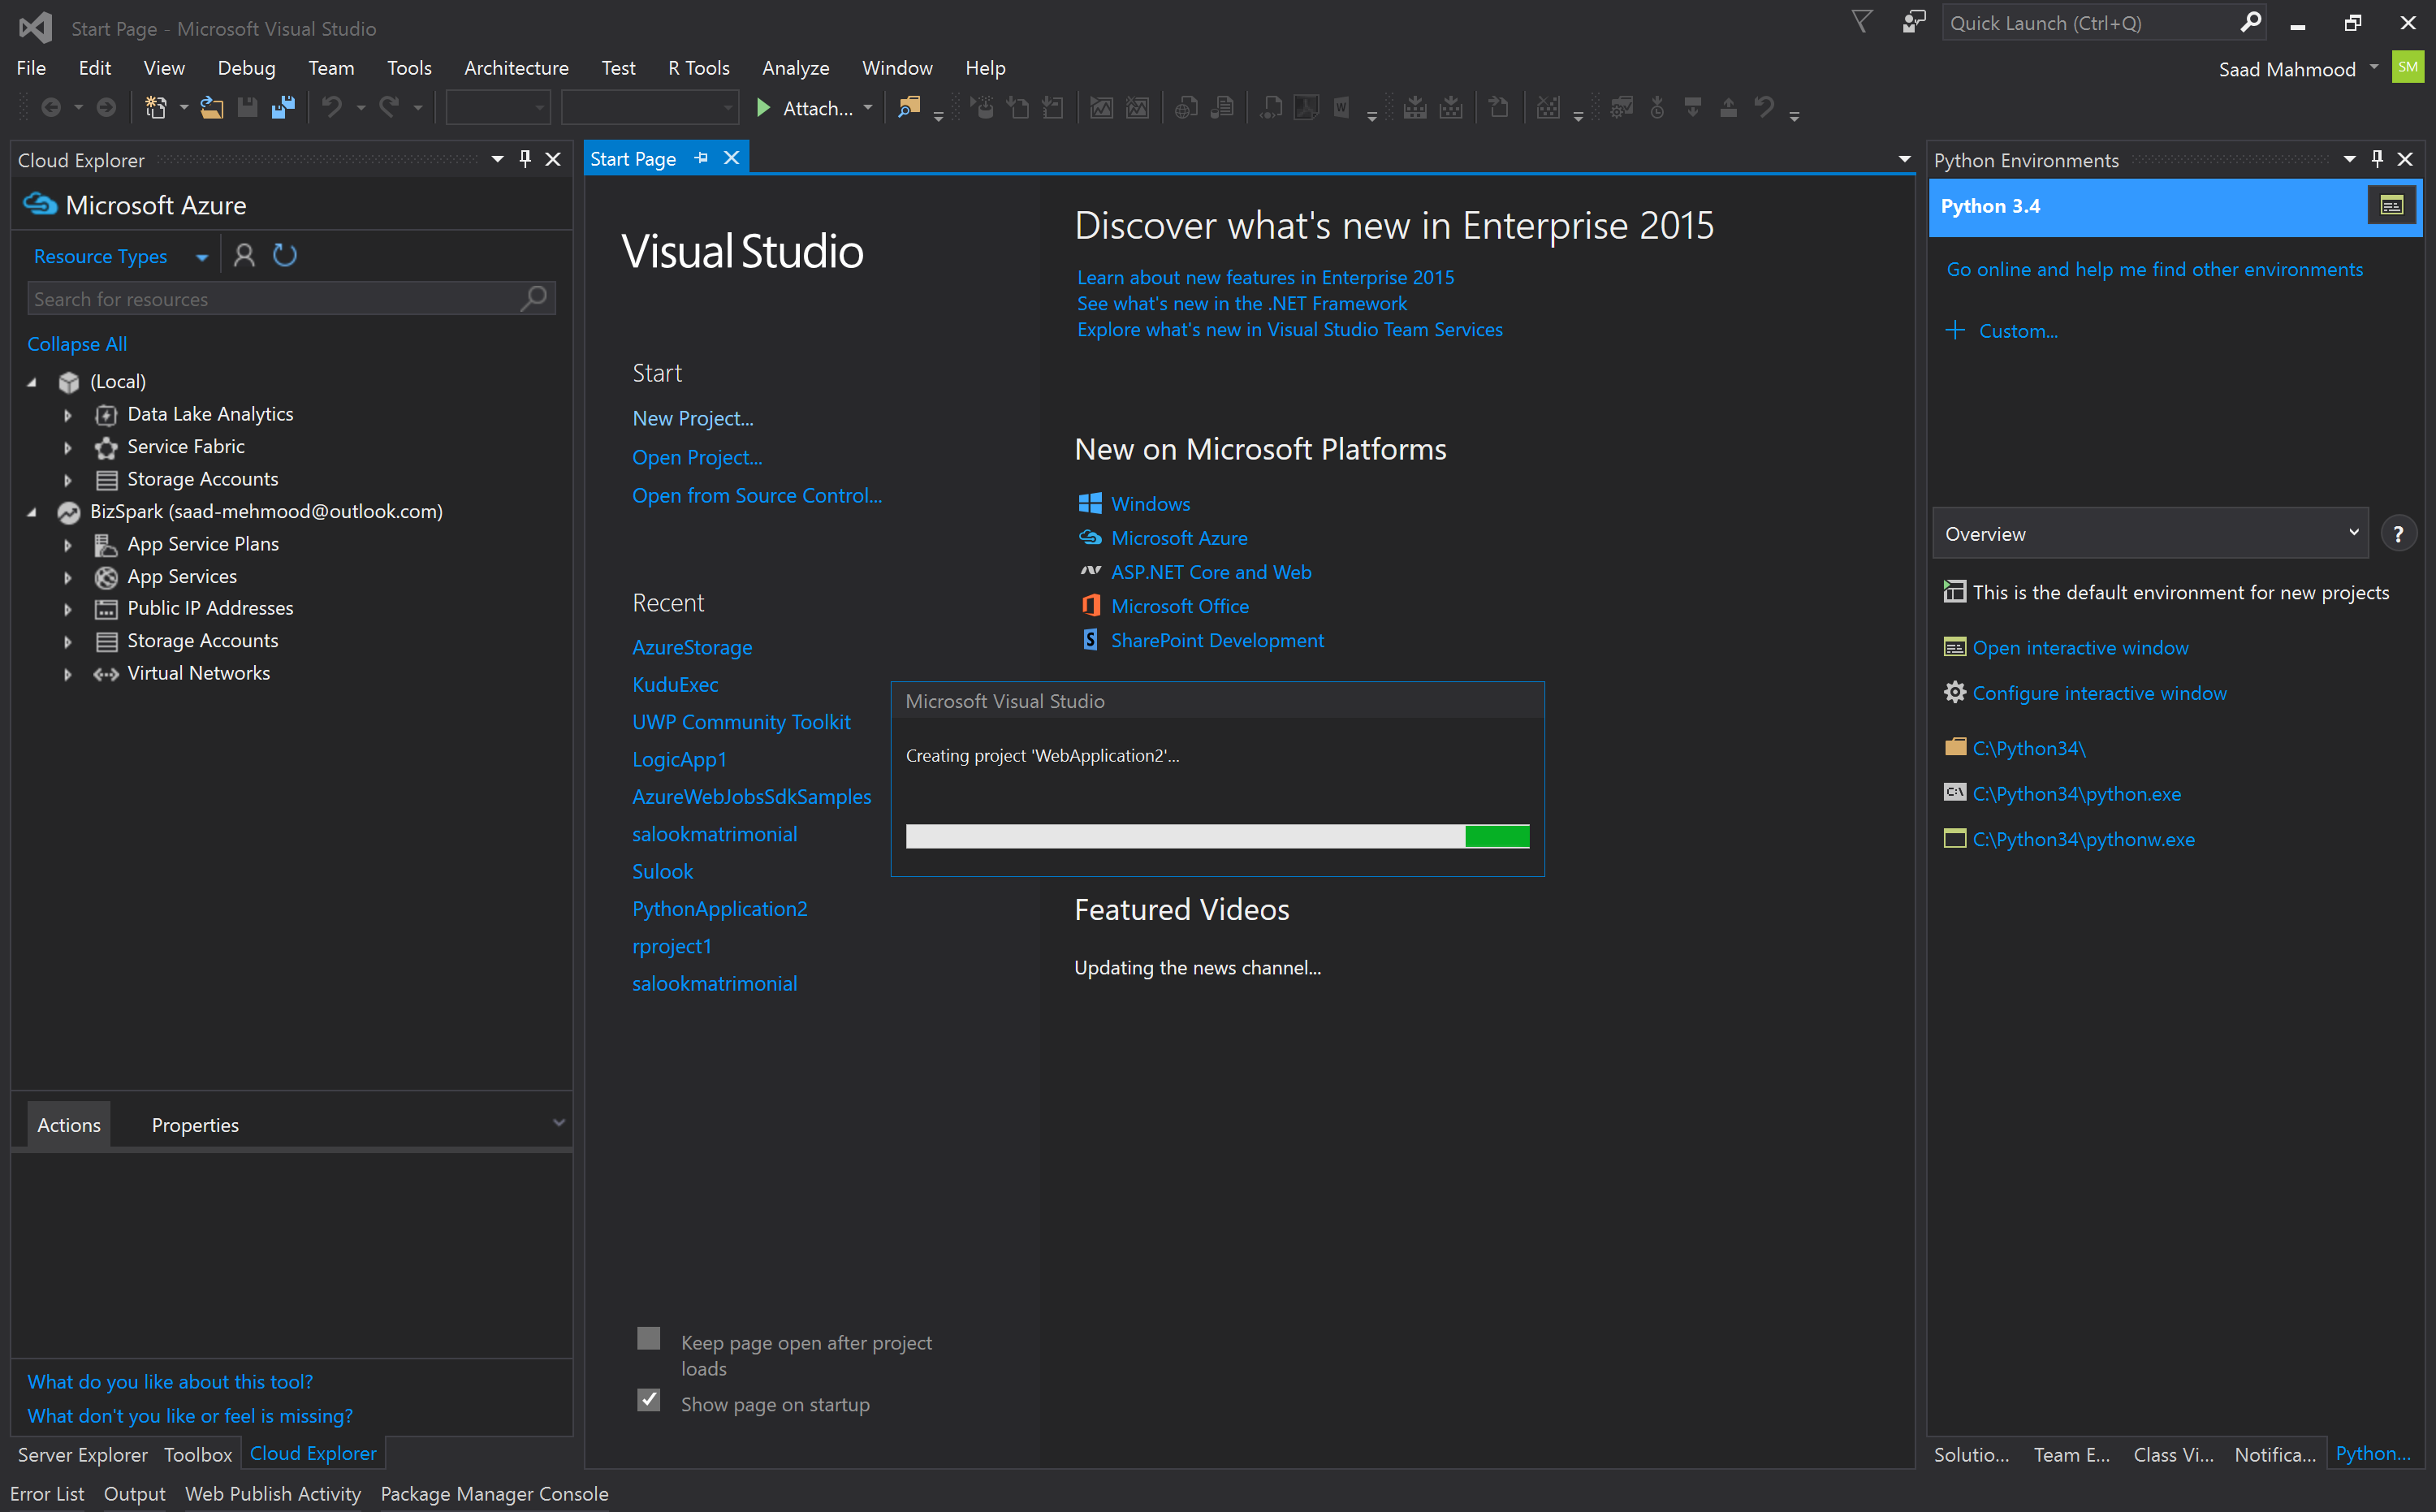Switch to the Notifications tab

point(2275,1454)
